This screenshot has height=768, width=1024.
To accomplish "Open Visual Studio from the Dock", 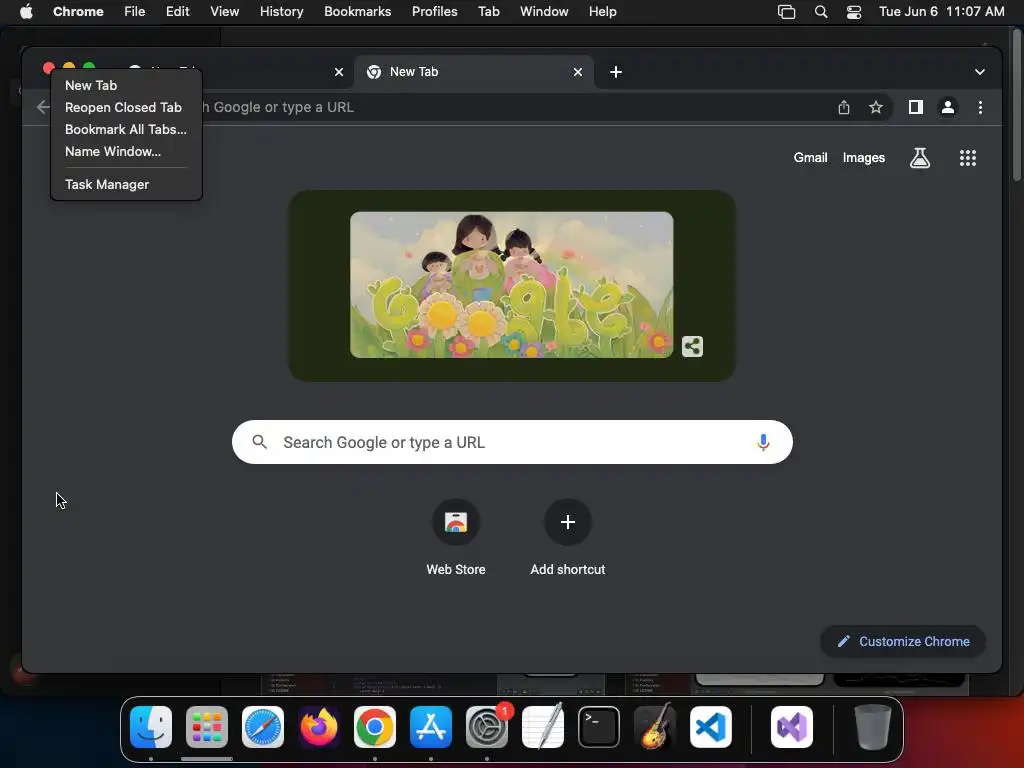I will point(792,727).
